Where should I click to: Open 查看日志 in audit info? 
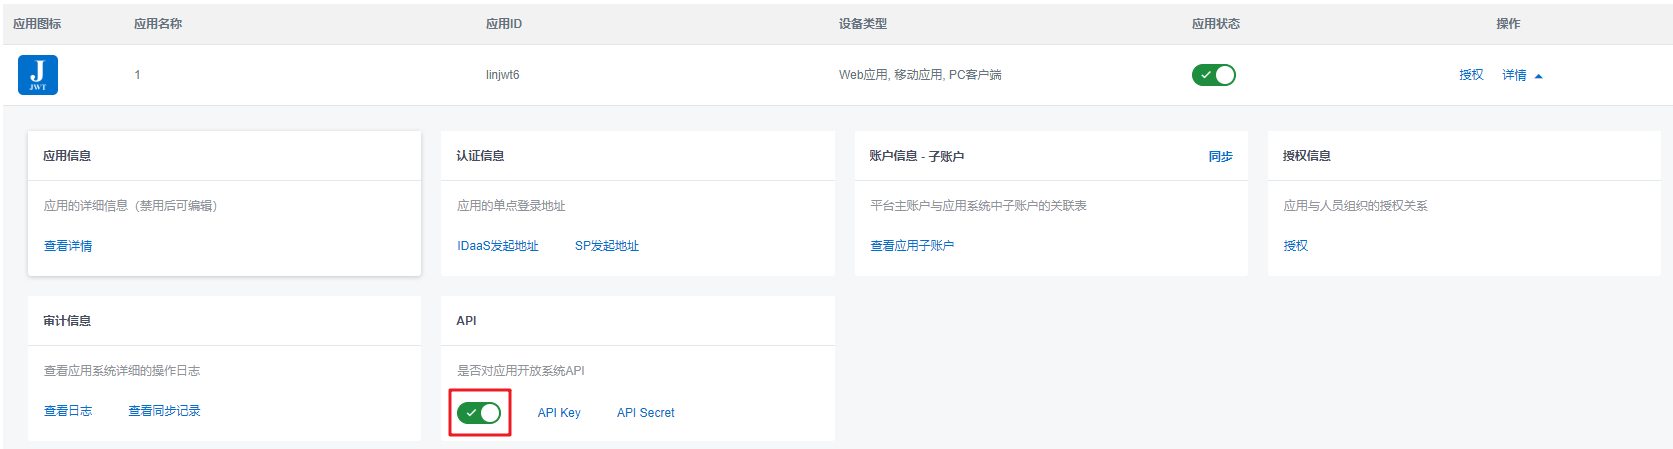(x=68, y=411)
